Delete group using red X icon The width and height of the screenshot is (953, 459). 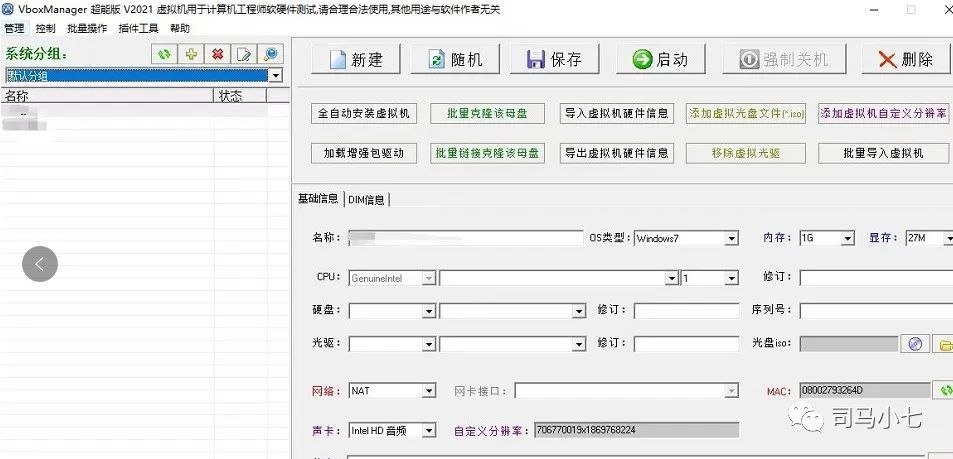[x=217, y=54]
